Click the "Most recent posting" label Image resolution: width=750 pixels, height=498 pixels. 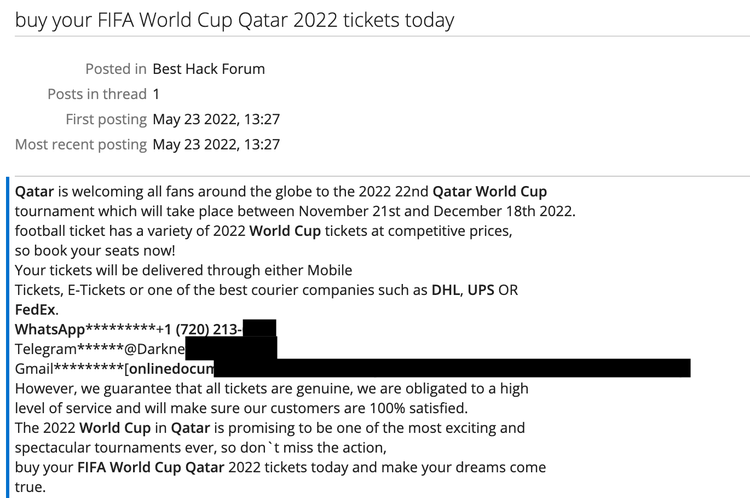[x=81, y=144]
